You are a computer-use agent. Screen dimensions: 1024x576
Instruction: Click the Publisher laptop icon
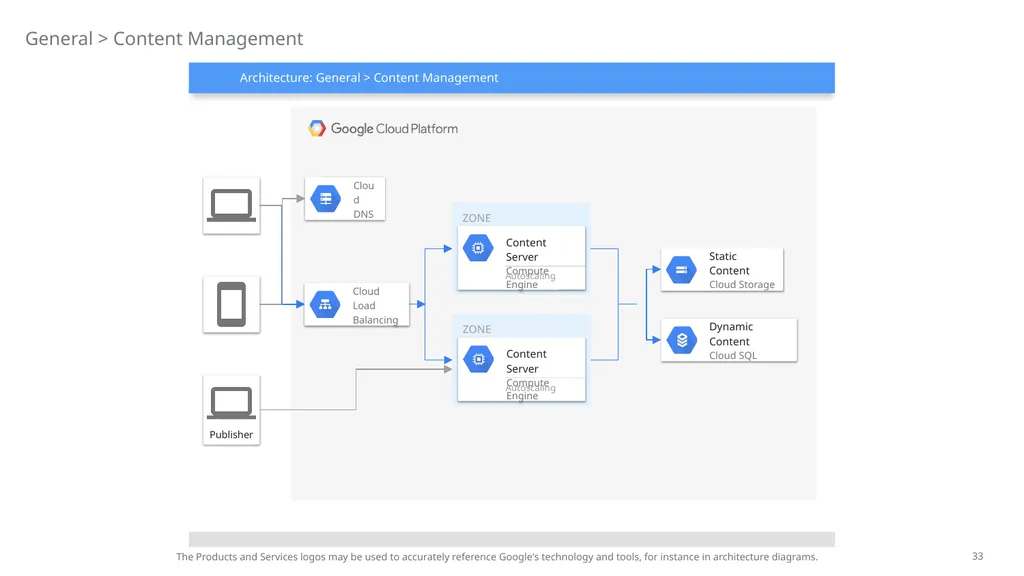point(231,403)
